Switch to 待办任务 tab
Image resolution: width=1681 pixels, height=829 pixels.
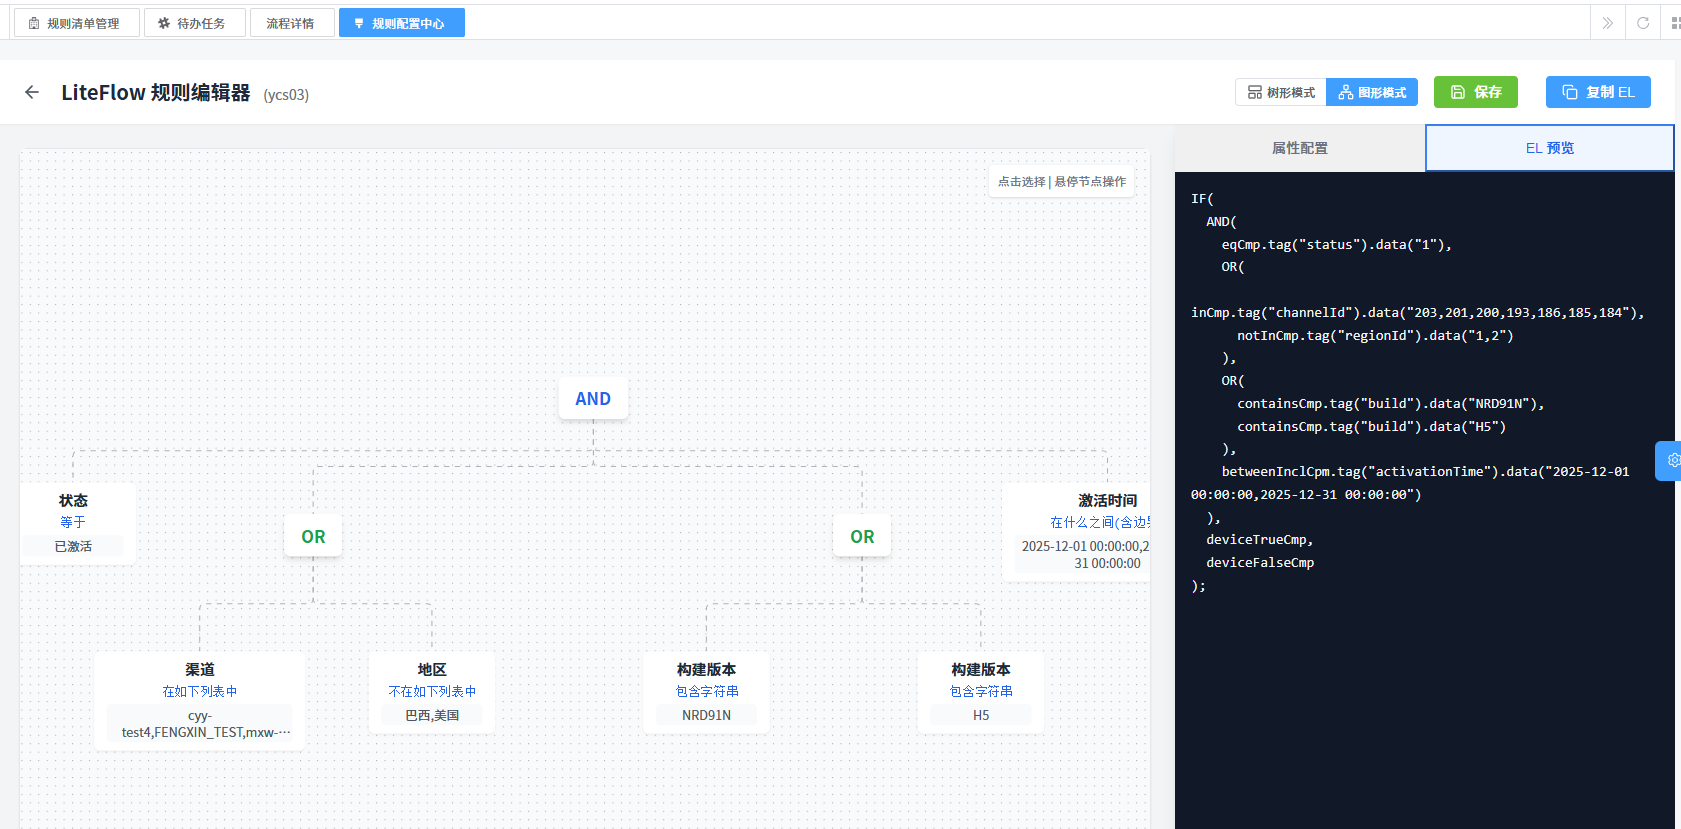pos(193,23)
